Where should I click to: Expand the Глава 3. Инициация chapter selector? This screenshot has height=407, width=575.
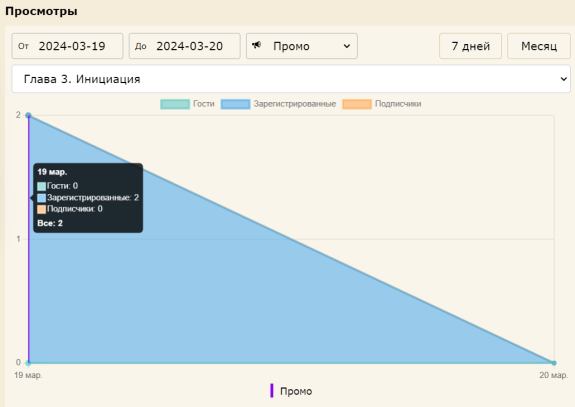pos(291,79)
